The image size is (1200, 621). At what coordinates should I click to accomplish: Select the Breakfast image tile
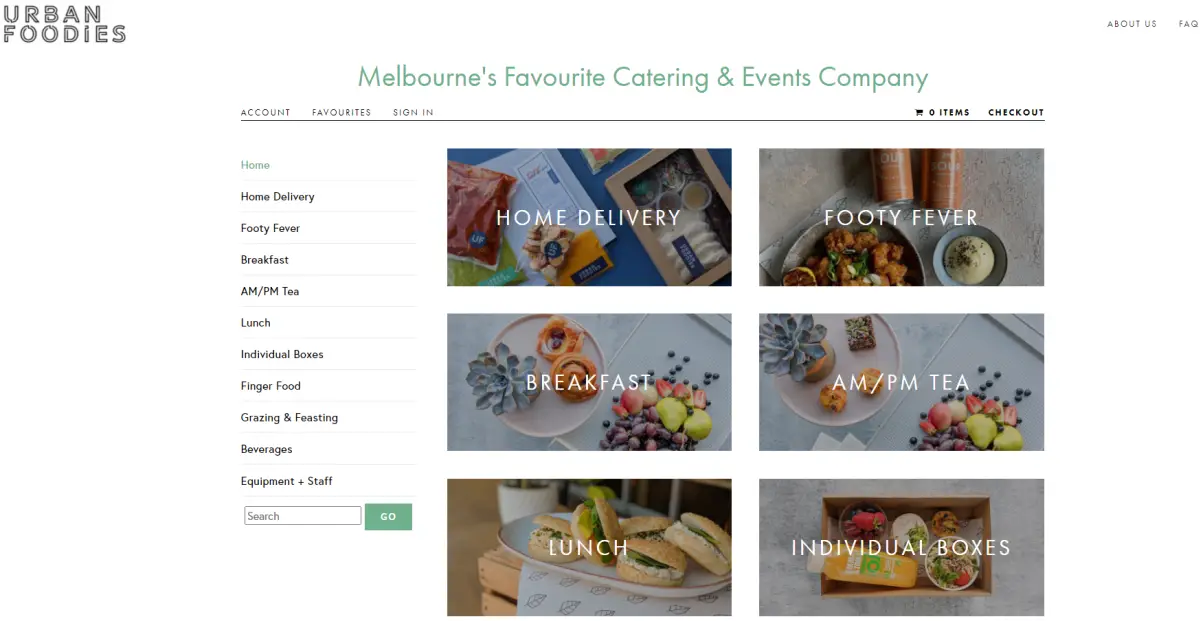589,382
